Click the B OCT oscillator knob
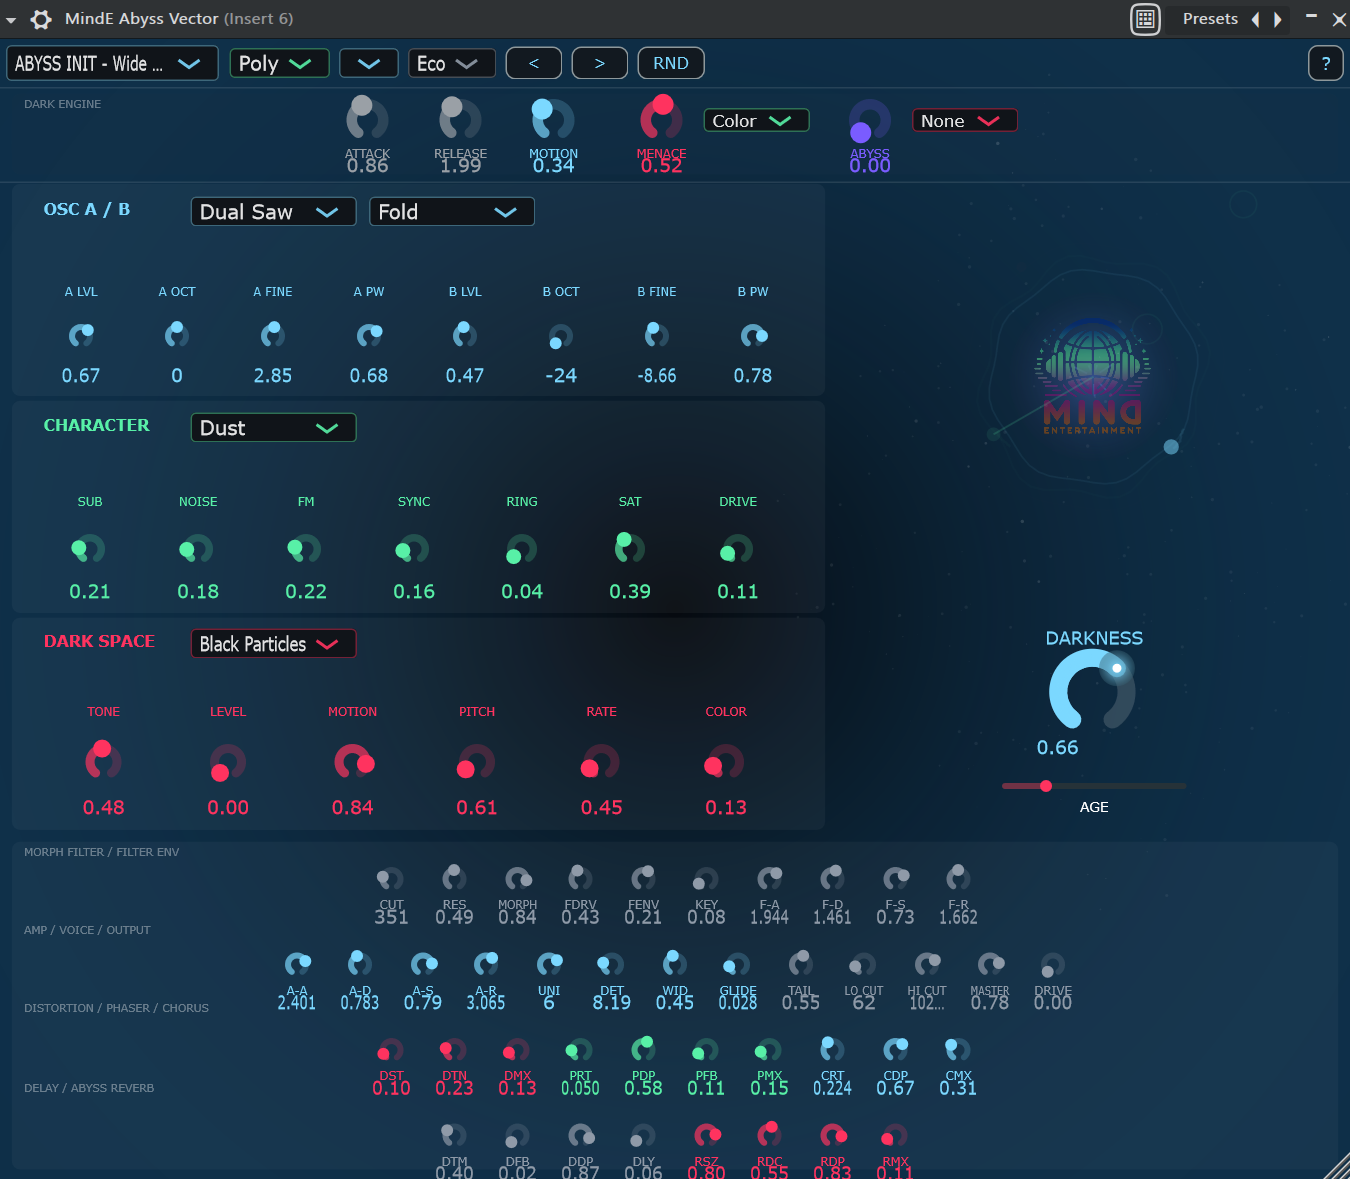Viewport: 1350px width, 1179px height. (x=561, y=336)
